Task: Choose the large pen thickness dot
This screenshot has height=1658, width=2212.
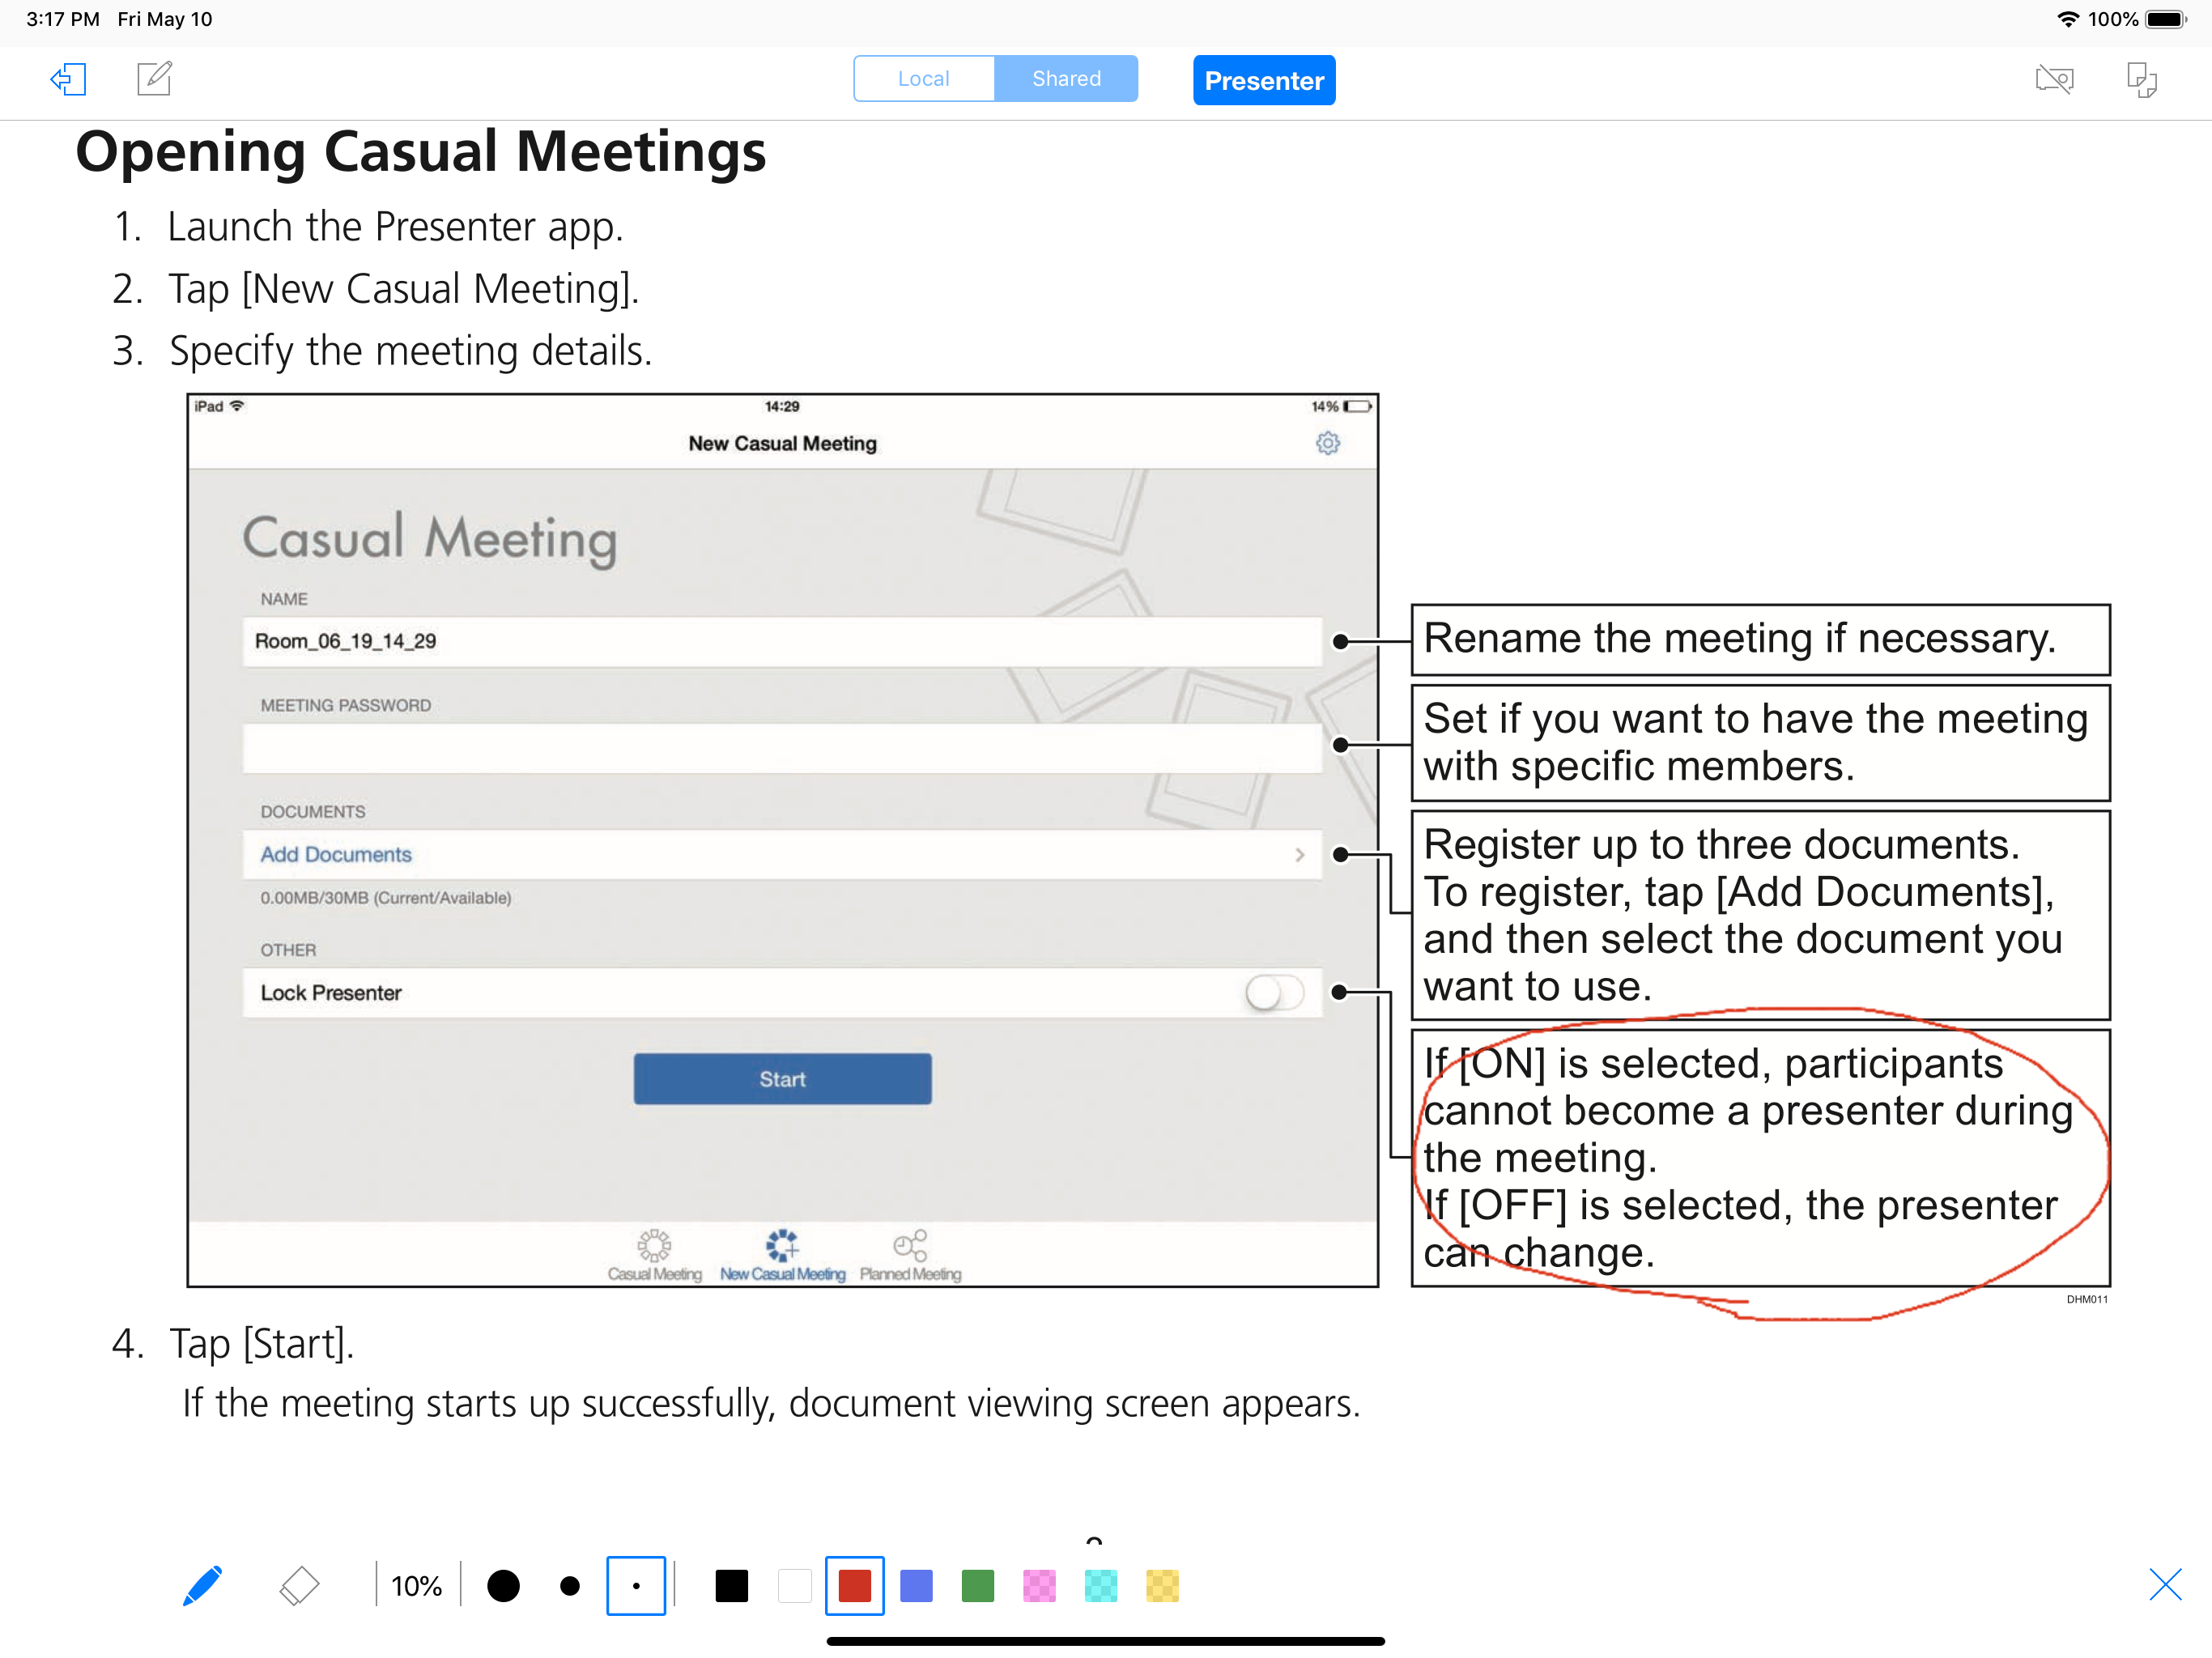Action: (503, 1586)
